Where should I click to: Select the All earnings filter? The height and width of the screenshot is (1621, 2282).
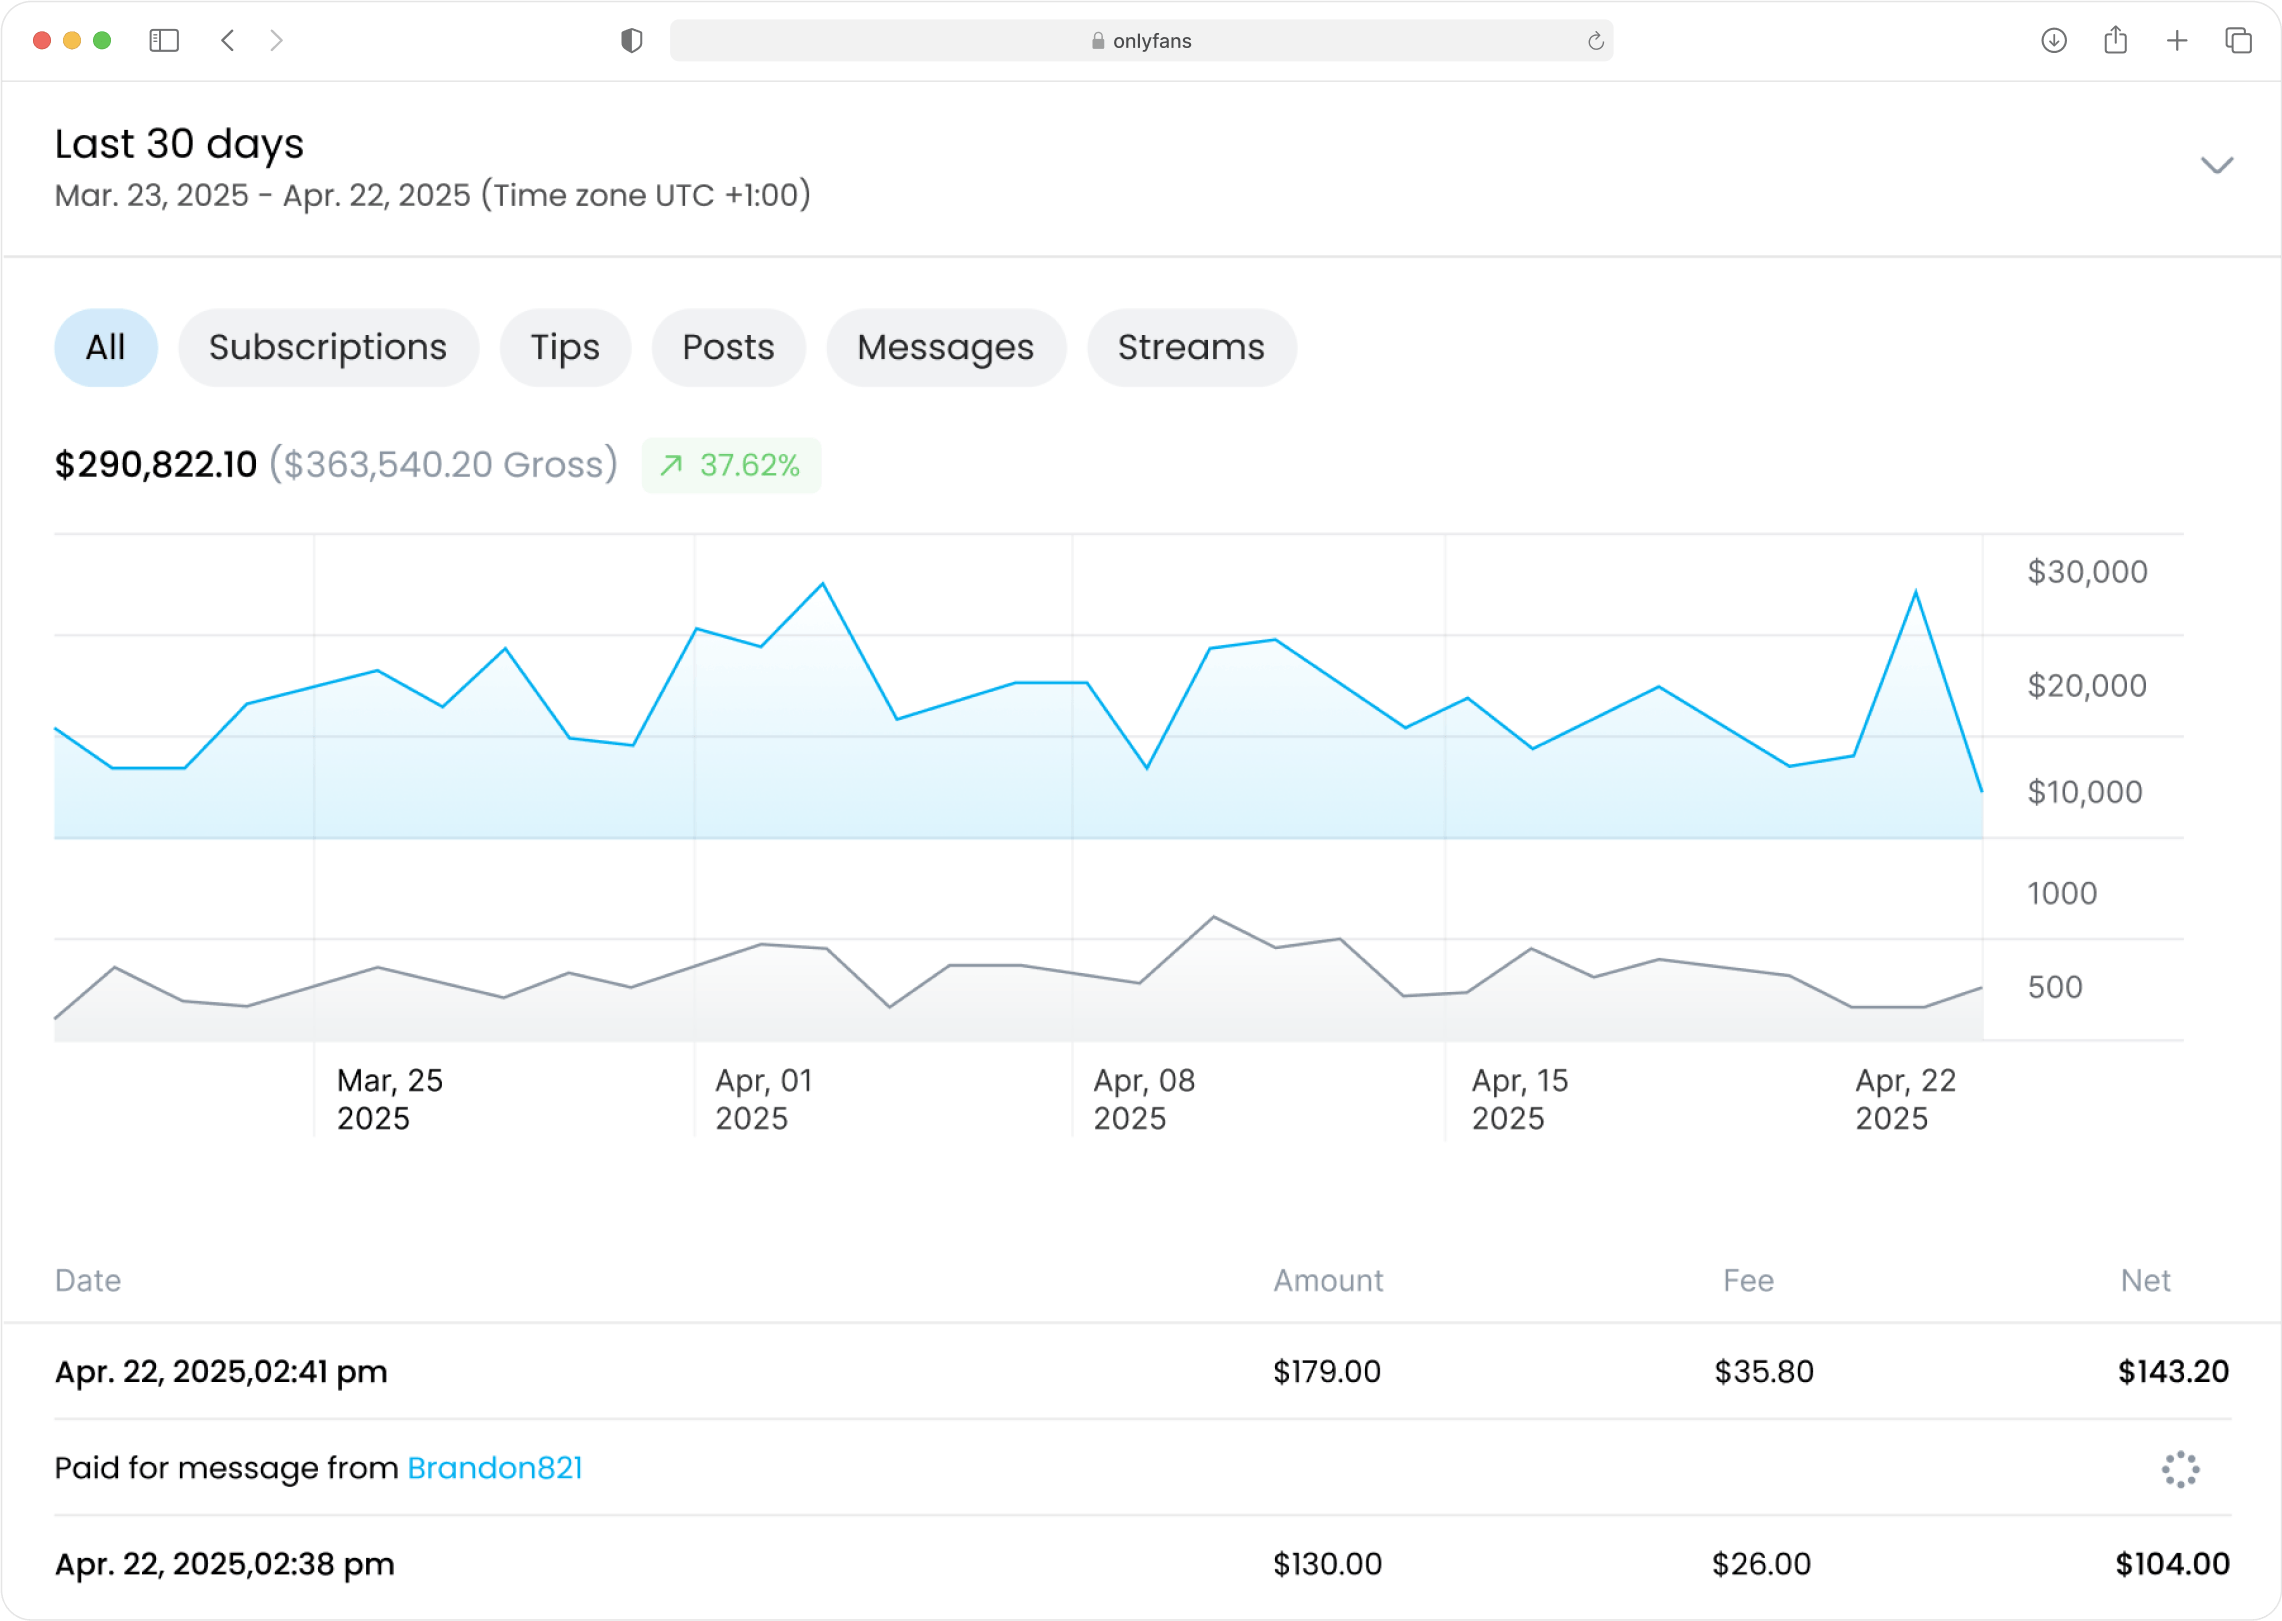(105, 347)
